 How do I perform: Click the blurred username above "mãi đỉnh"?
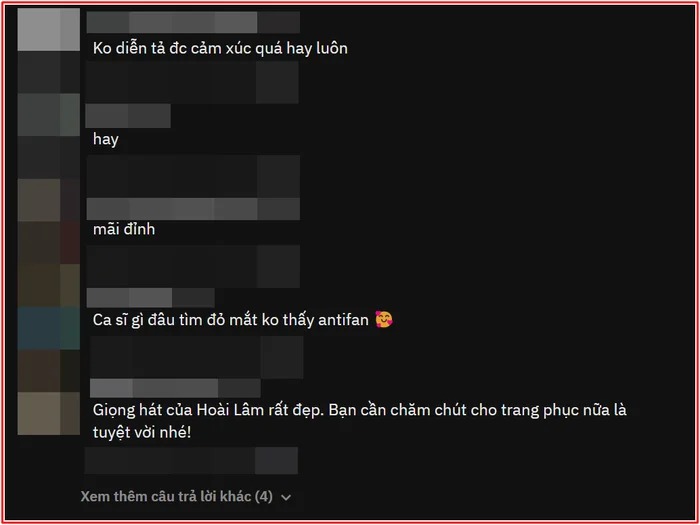tap(193, 209)
